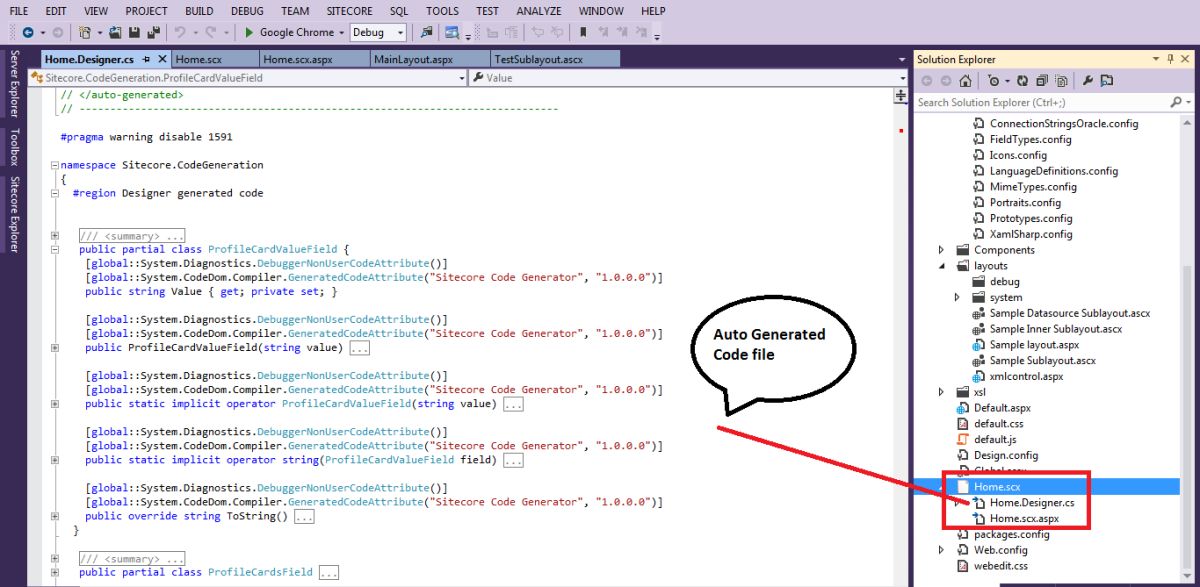The height and width of the screenshot is (587, 1200).
Task: Select xmlcontrol.aspx in Solution Explorer
Action: (x=1025, y=377)
